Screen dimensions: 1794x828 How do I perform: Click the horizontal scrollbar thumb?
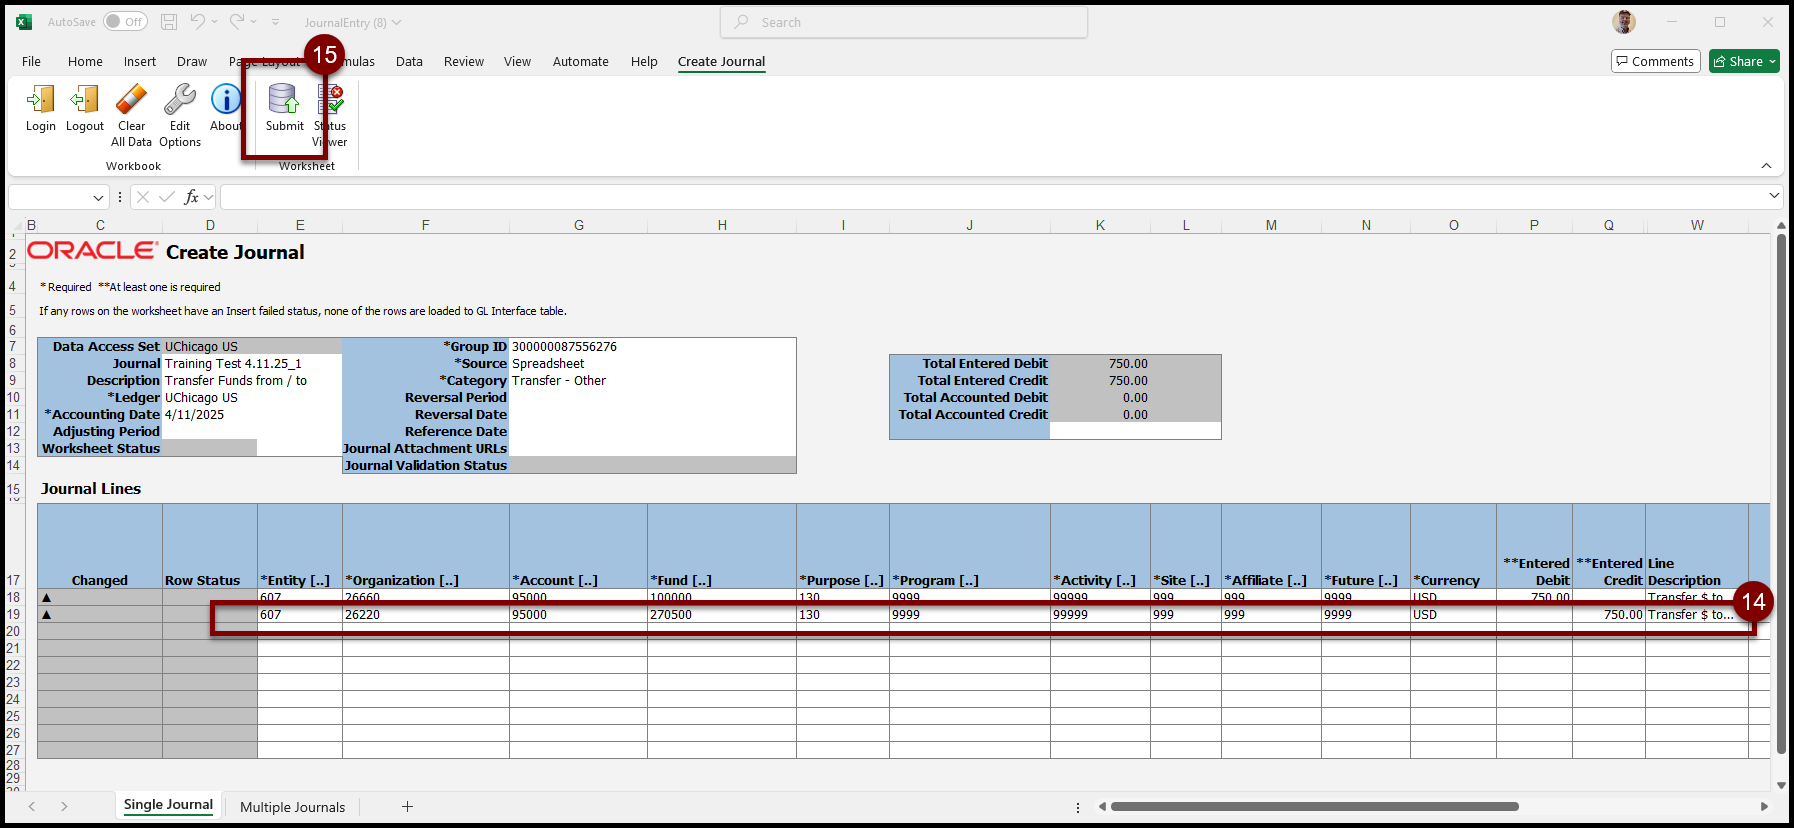(1314, 807)
